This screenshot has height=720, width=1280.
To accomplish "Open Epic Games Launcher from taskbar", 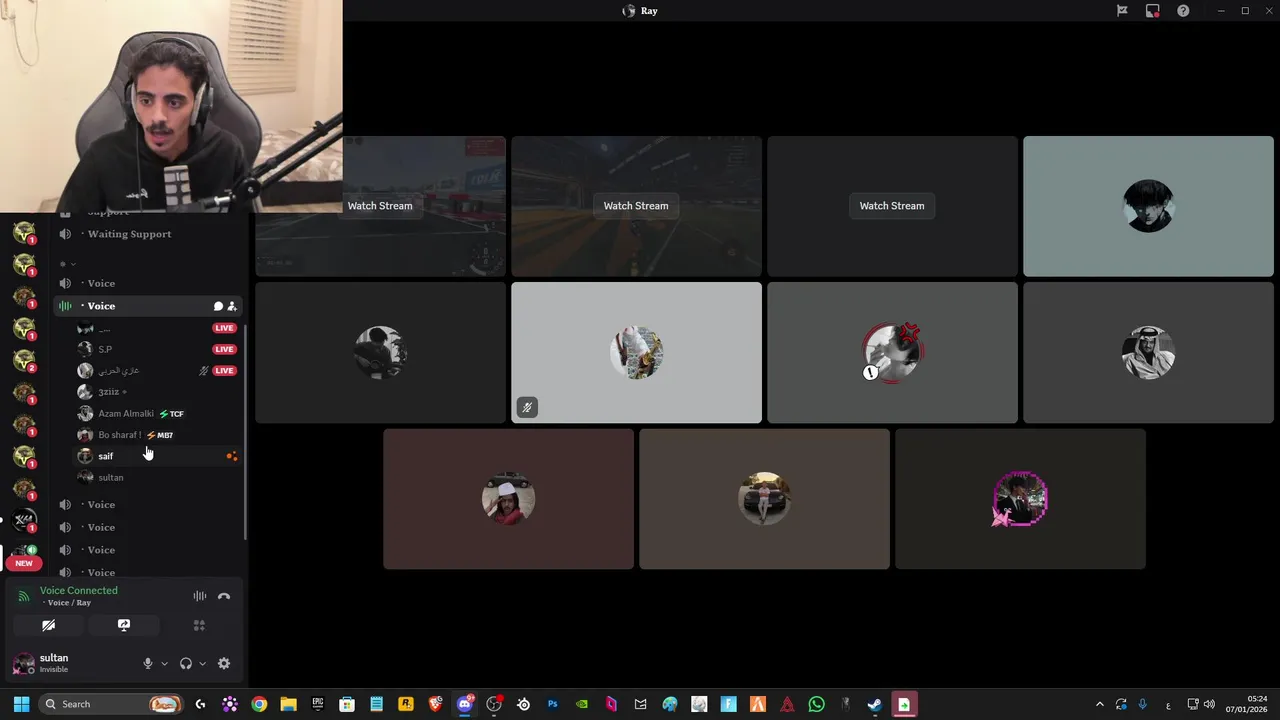I will coord(318,704).
